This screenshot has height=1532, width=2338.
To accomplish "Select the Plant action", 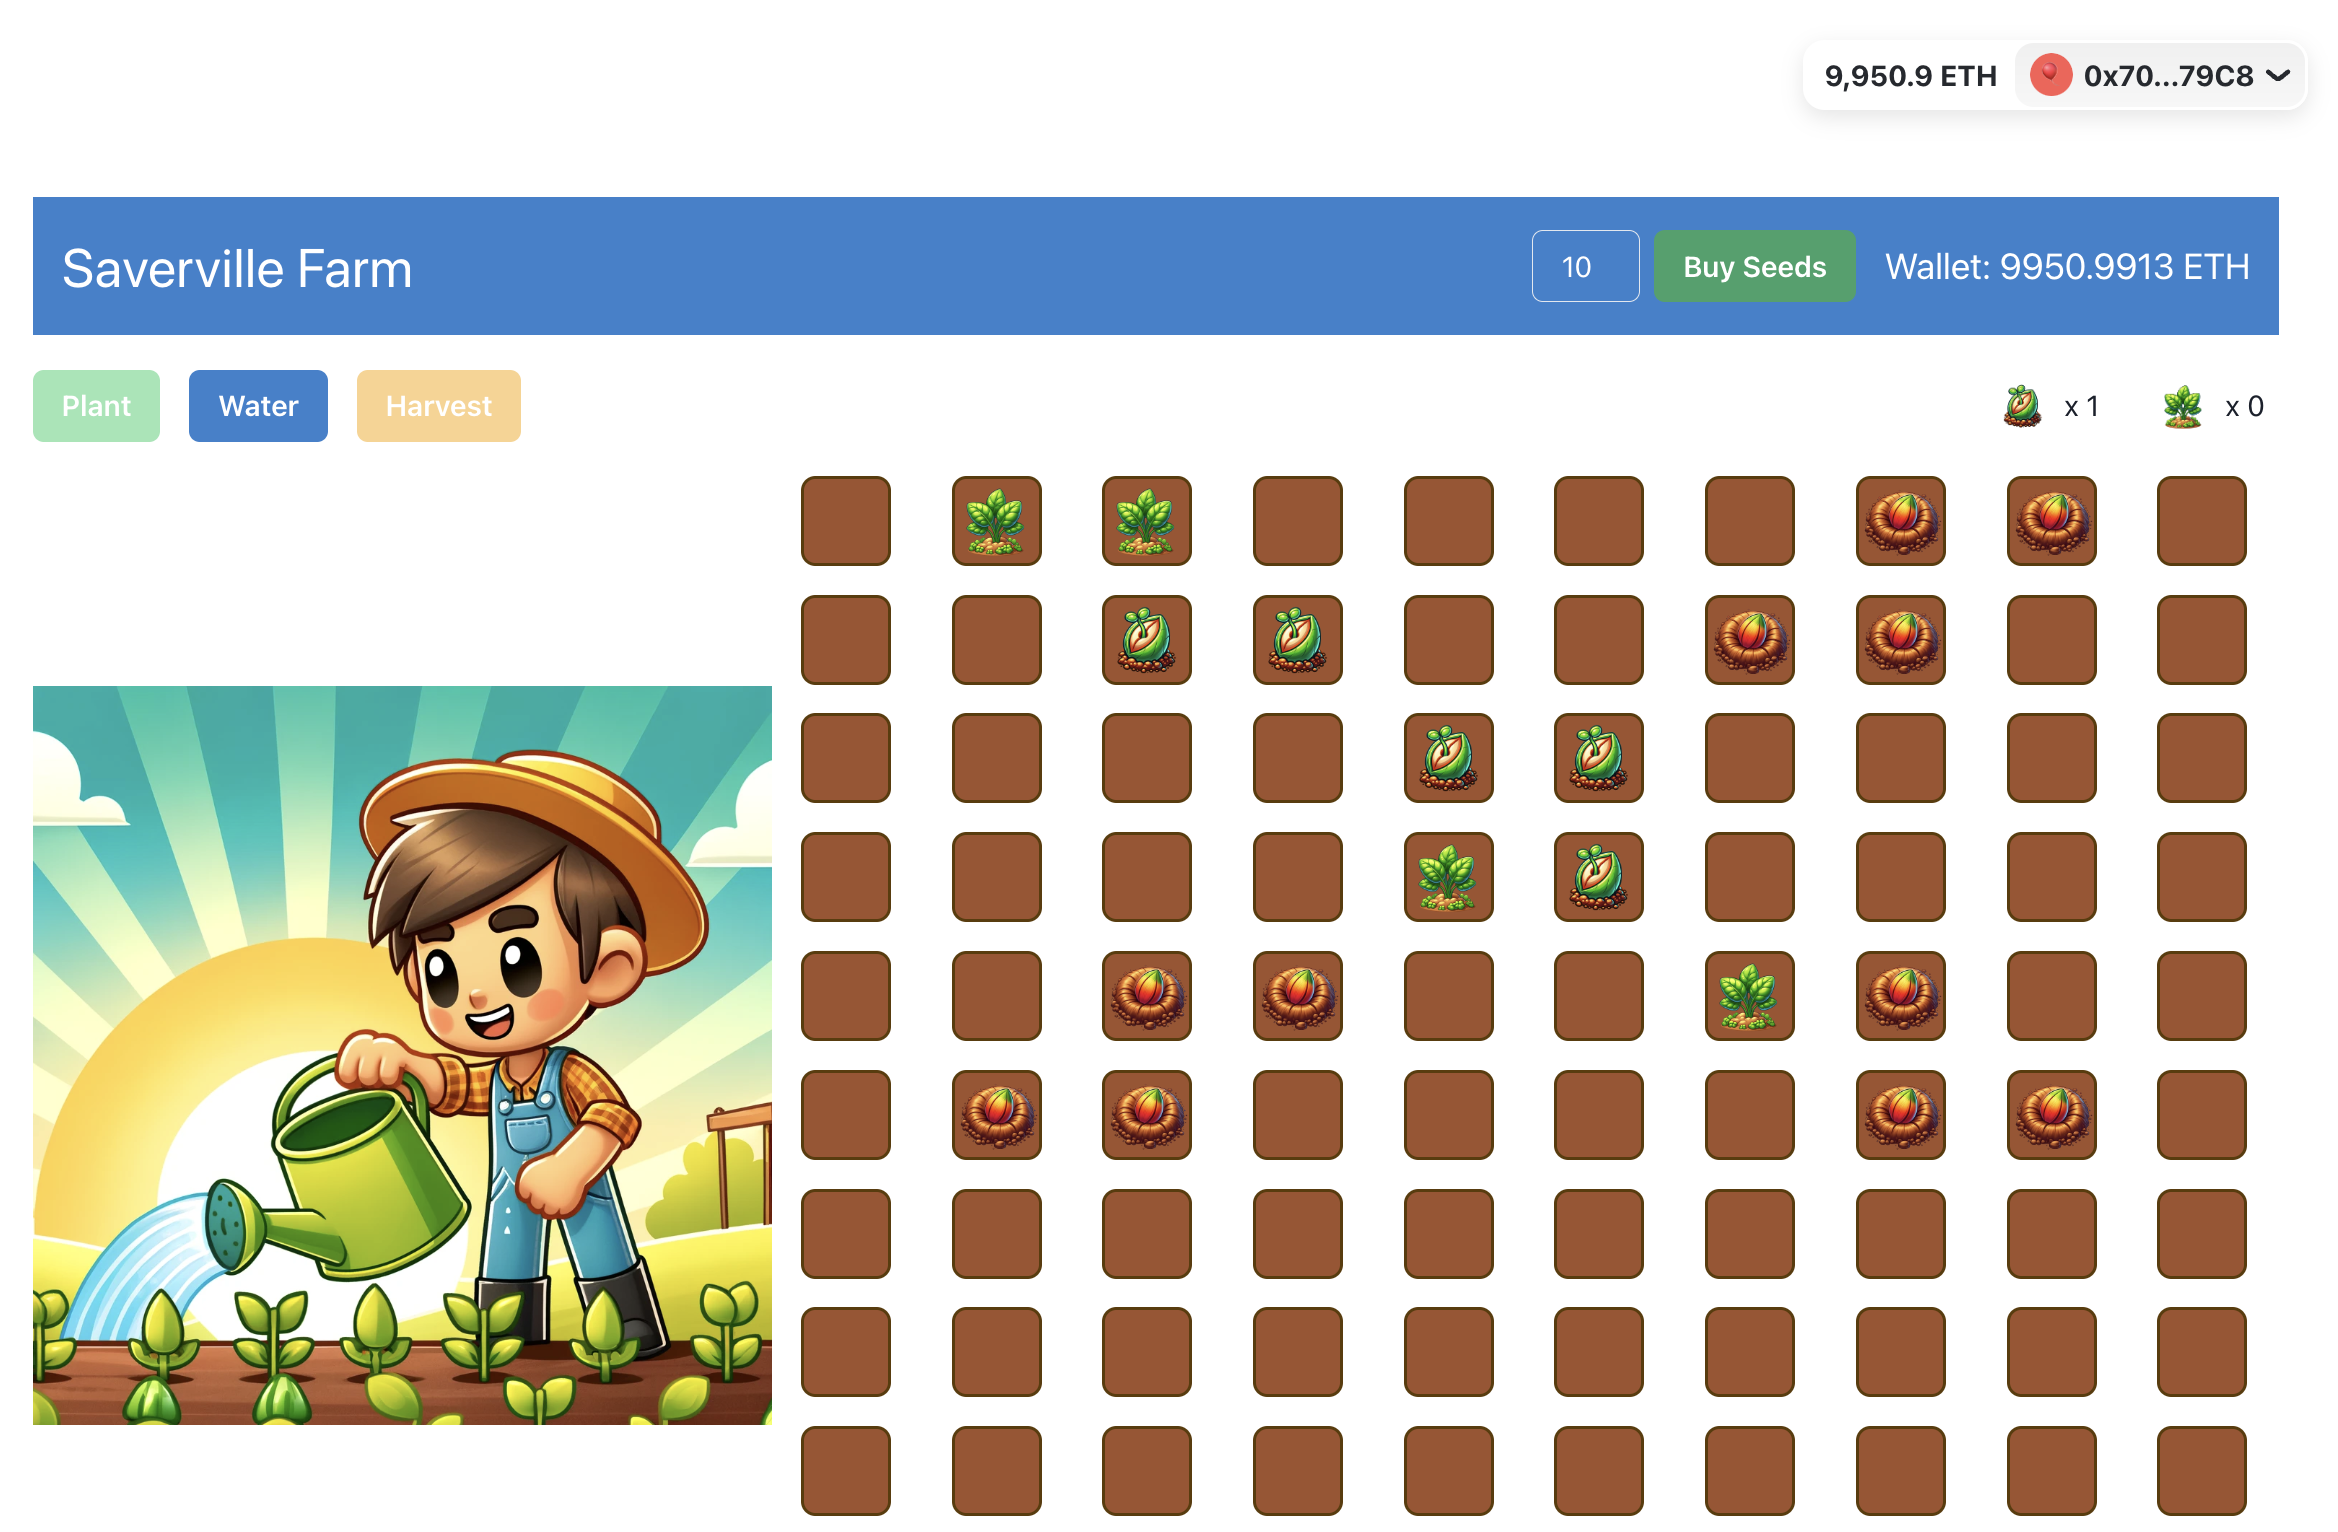I will 96,406.
